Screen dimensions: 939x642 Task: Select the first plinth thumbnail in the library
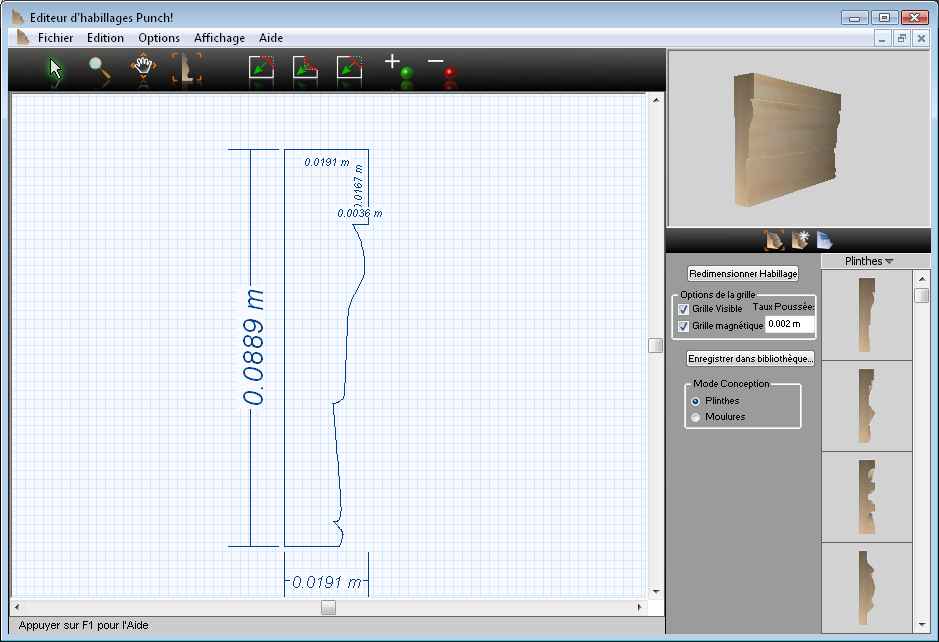tap(867, 315)
